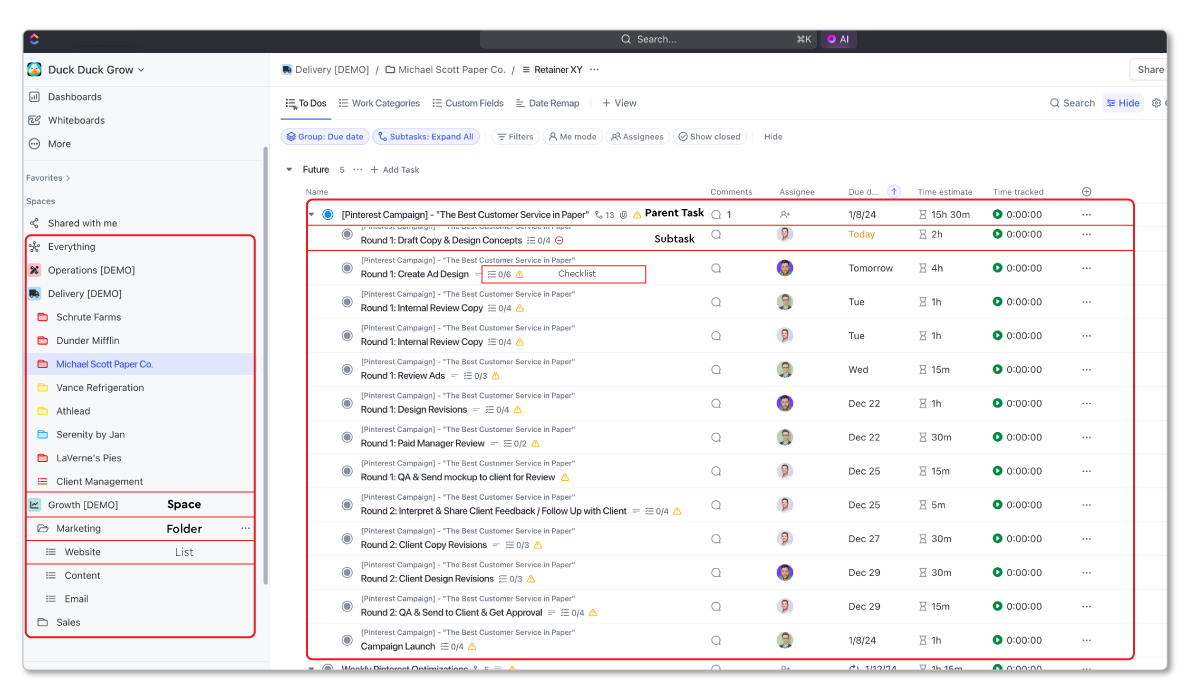Switch to the Work Categories tab
This screenshot has height=700, width=1200.
(379, 103)
